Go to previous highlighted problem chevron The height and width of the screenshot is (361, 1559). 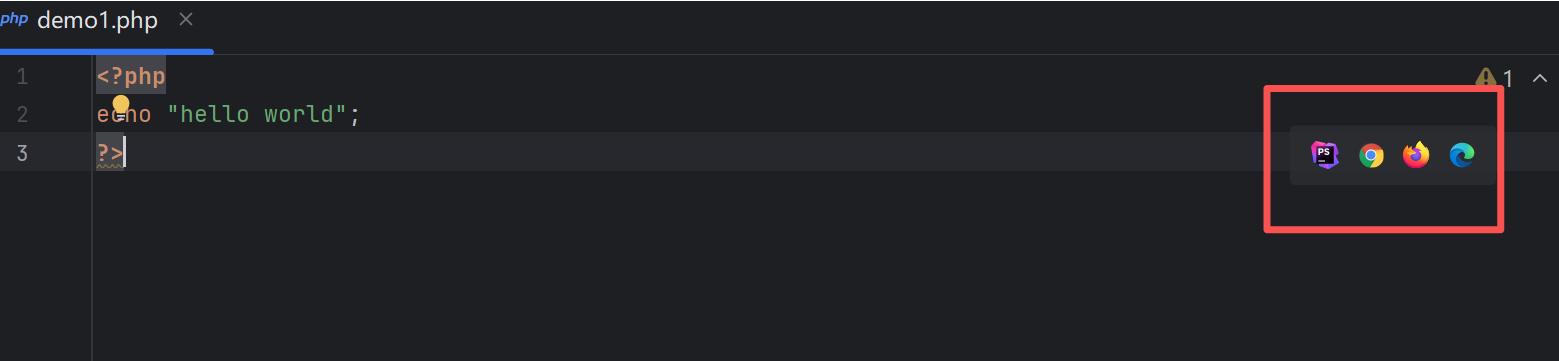coord(1540,77)
